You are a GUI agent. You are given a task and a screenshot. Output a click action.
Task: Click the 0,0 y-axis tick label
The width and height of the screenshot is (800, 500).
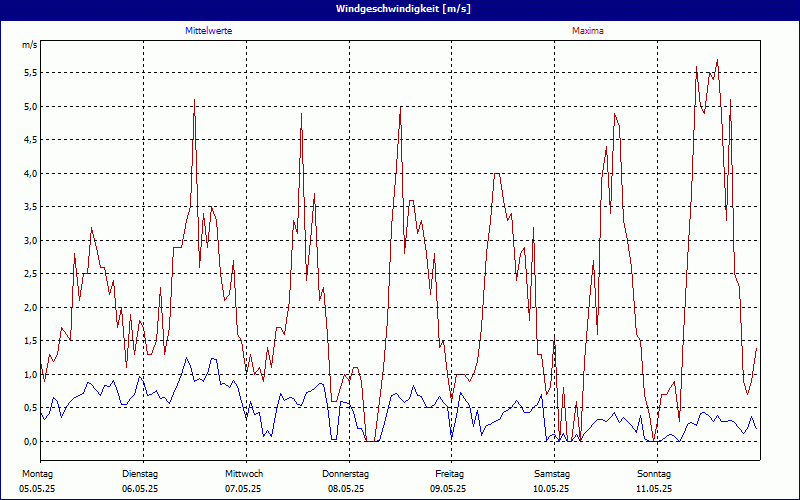click(30, 442)
